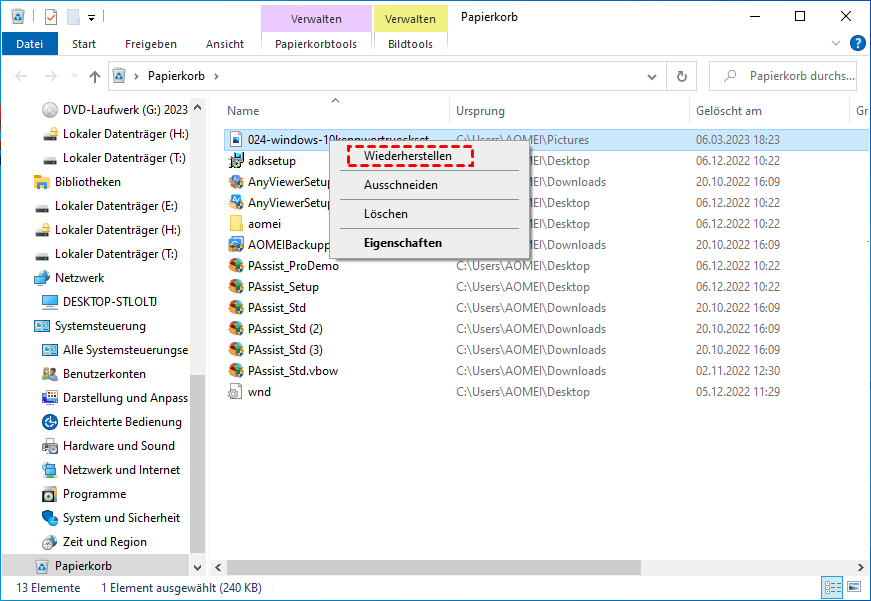Open Bibliotheken in the navigation pane

click(x=88, y=182)
